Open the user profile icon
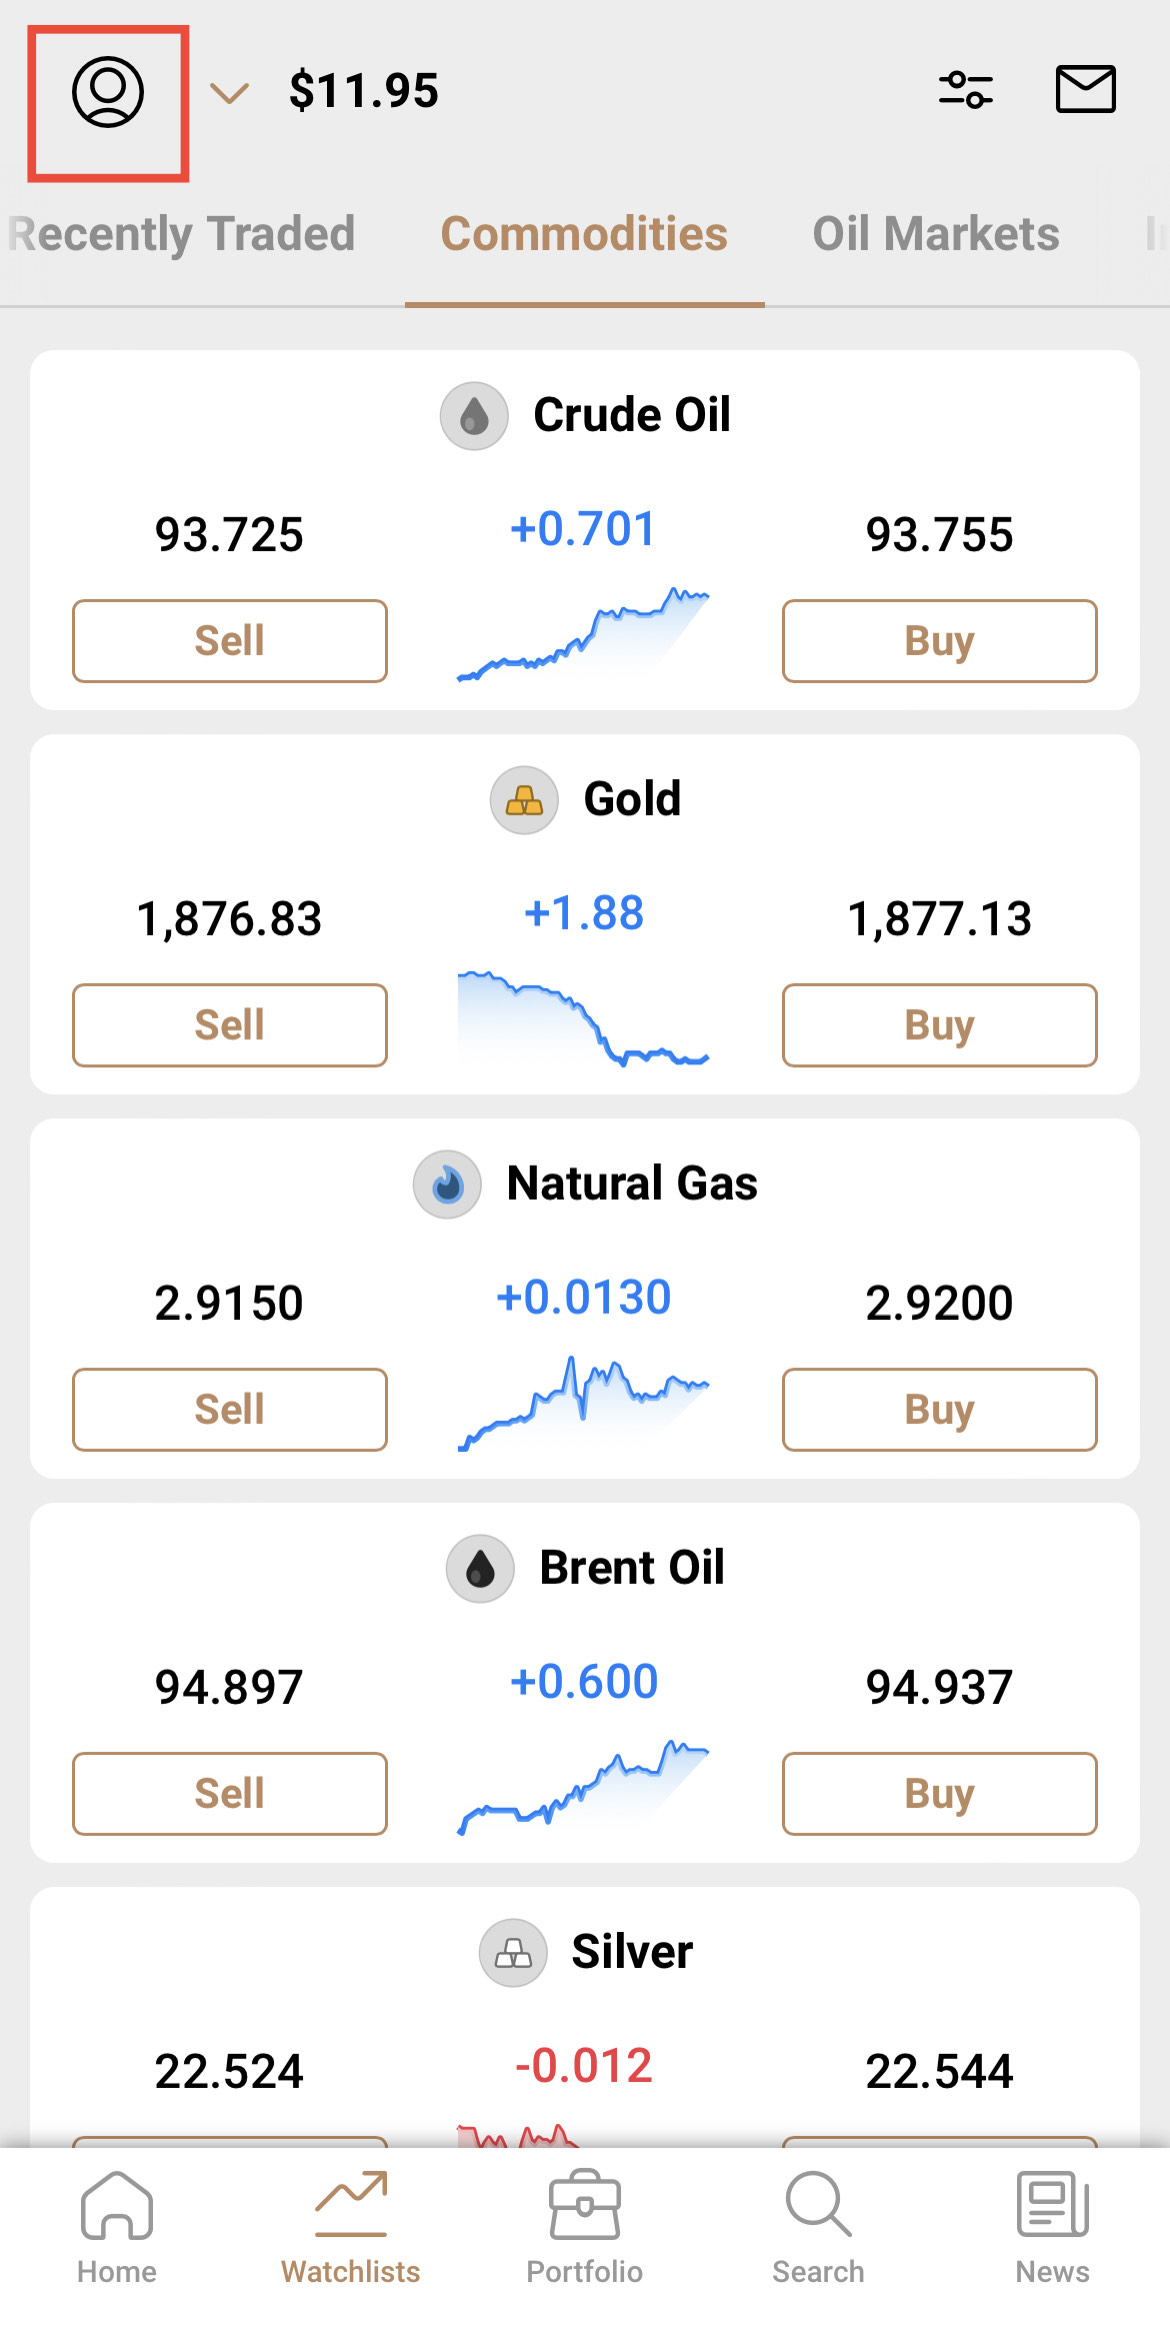 108,92
